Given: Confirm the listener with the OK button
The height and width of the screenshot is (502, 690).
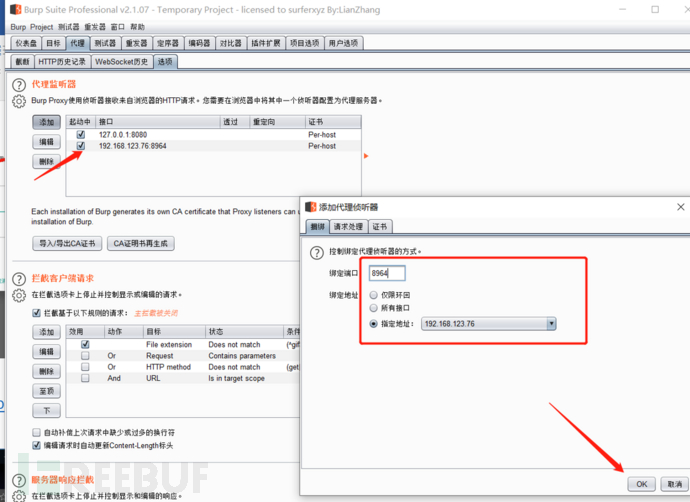Looking at the screenshot, I should click(642, 484).
